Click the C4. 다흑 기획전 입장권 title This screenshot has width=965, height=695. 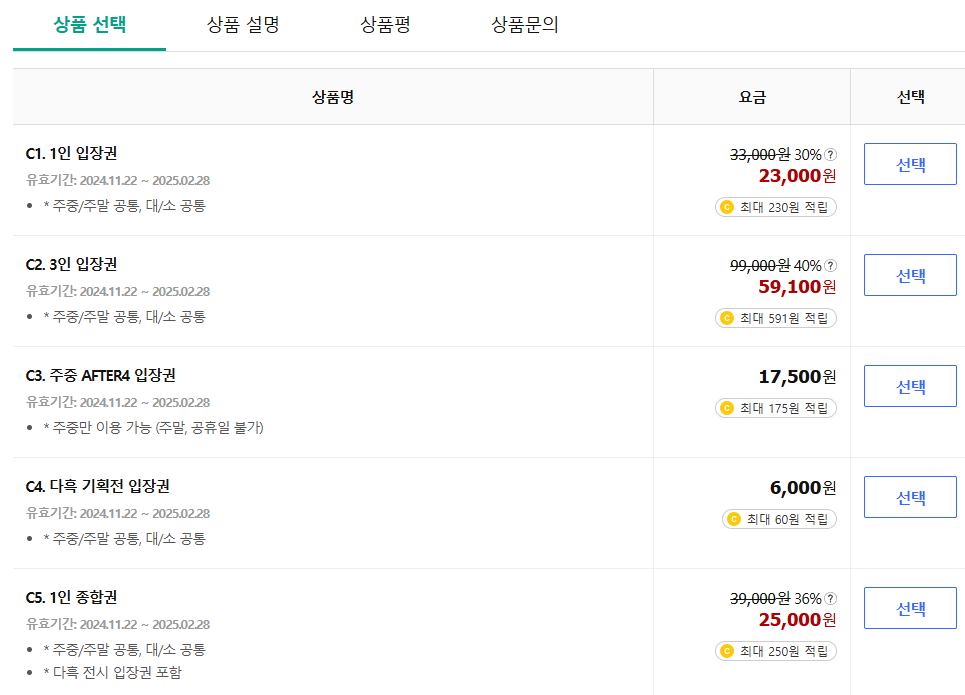(x=98, y=486)
